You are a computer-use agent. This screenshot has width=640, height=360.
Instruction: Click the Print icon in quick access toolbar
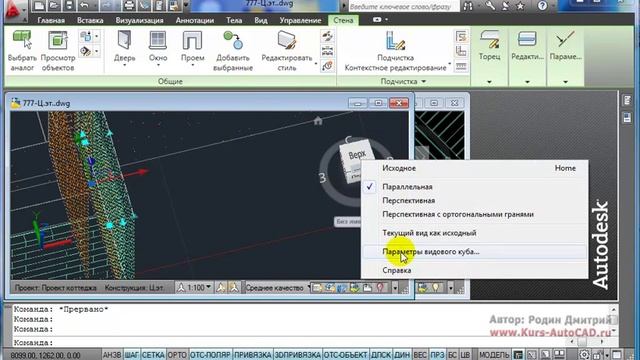[x=129, y=6]
